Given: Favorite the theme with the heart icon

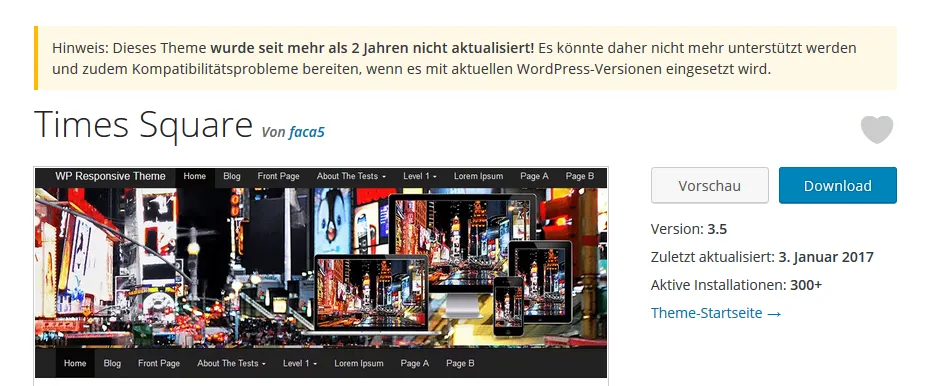Looking at the screenshot, I should pyautogui.click(x=877, y=129).
